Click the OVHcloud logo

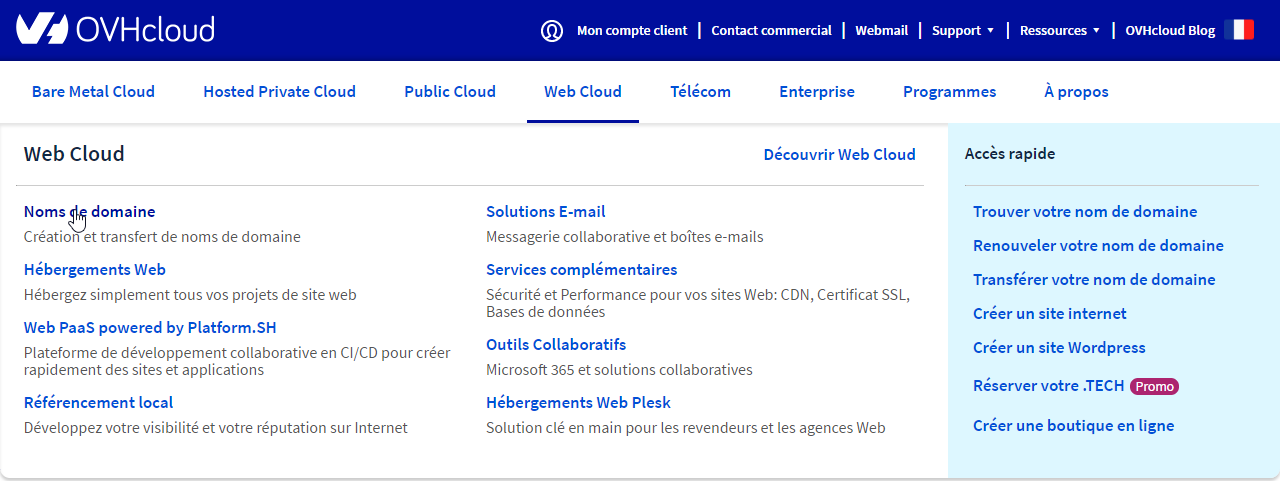116,29
